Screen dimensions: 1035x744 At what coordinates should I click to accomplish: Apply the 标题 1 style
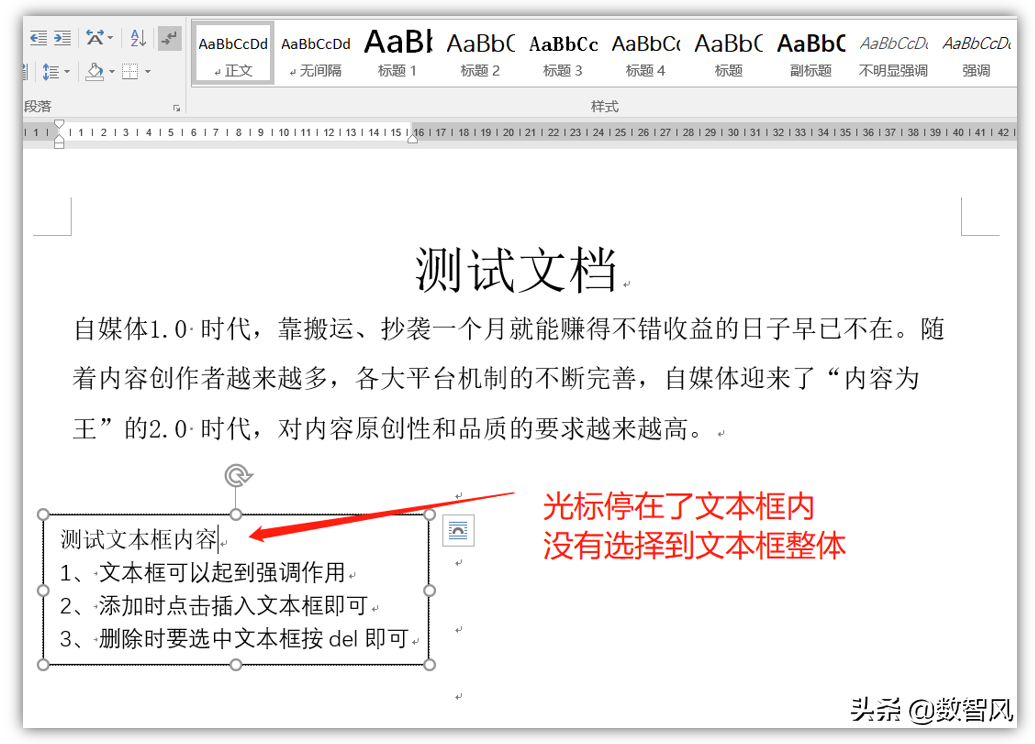point(398,53)
